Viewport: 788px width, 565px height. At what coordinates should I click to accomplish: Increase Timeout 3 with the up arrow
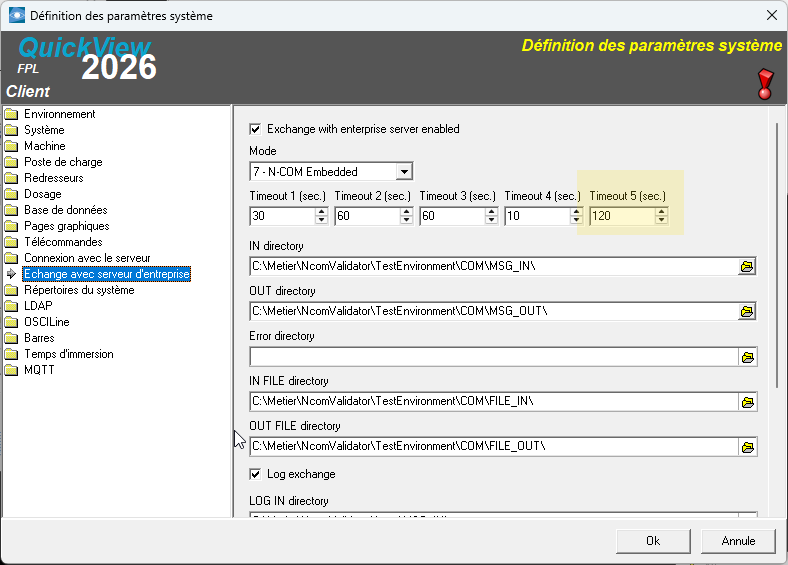(491, 212)
